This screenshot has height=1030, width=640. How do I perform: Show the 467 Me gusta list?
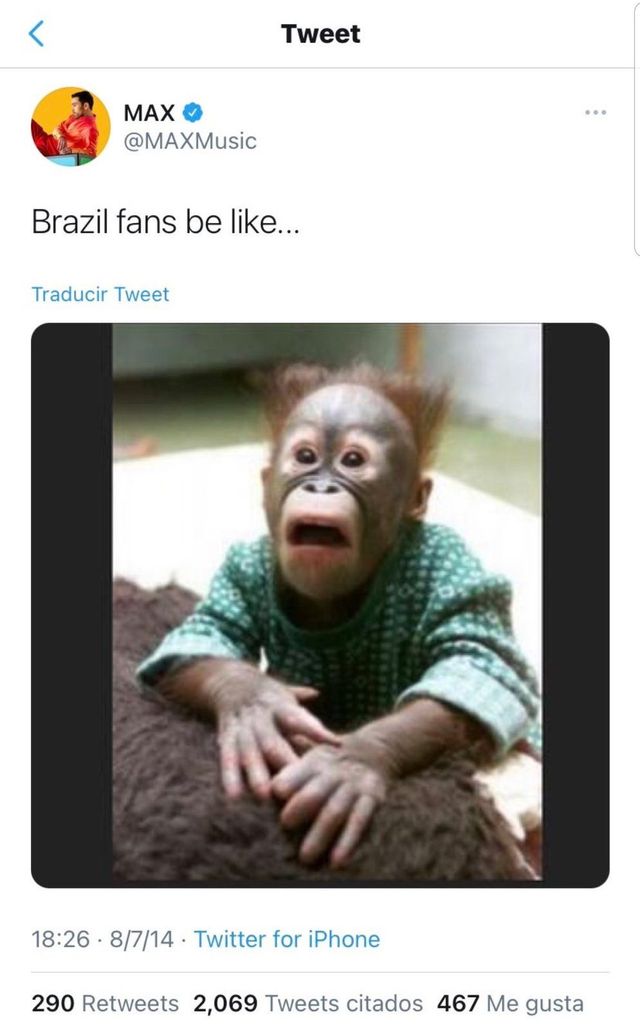pyautogui.click(x=510, y=1002)
